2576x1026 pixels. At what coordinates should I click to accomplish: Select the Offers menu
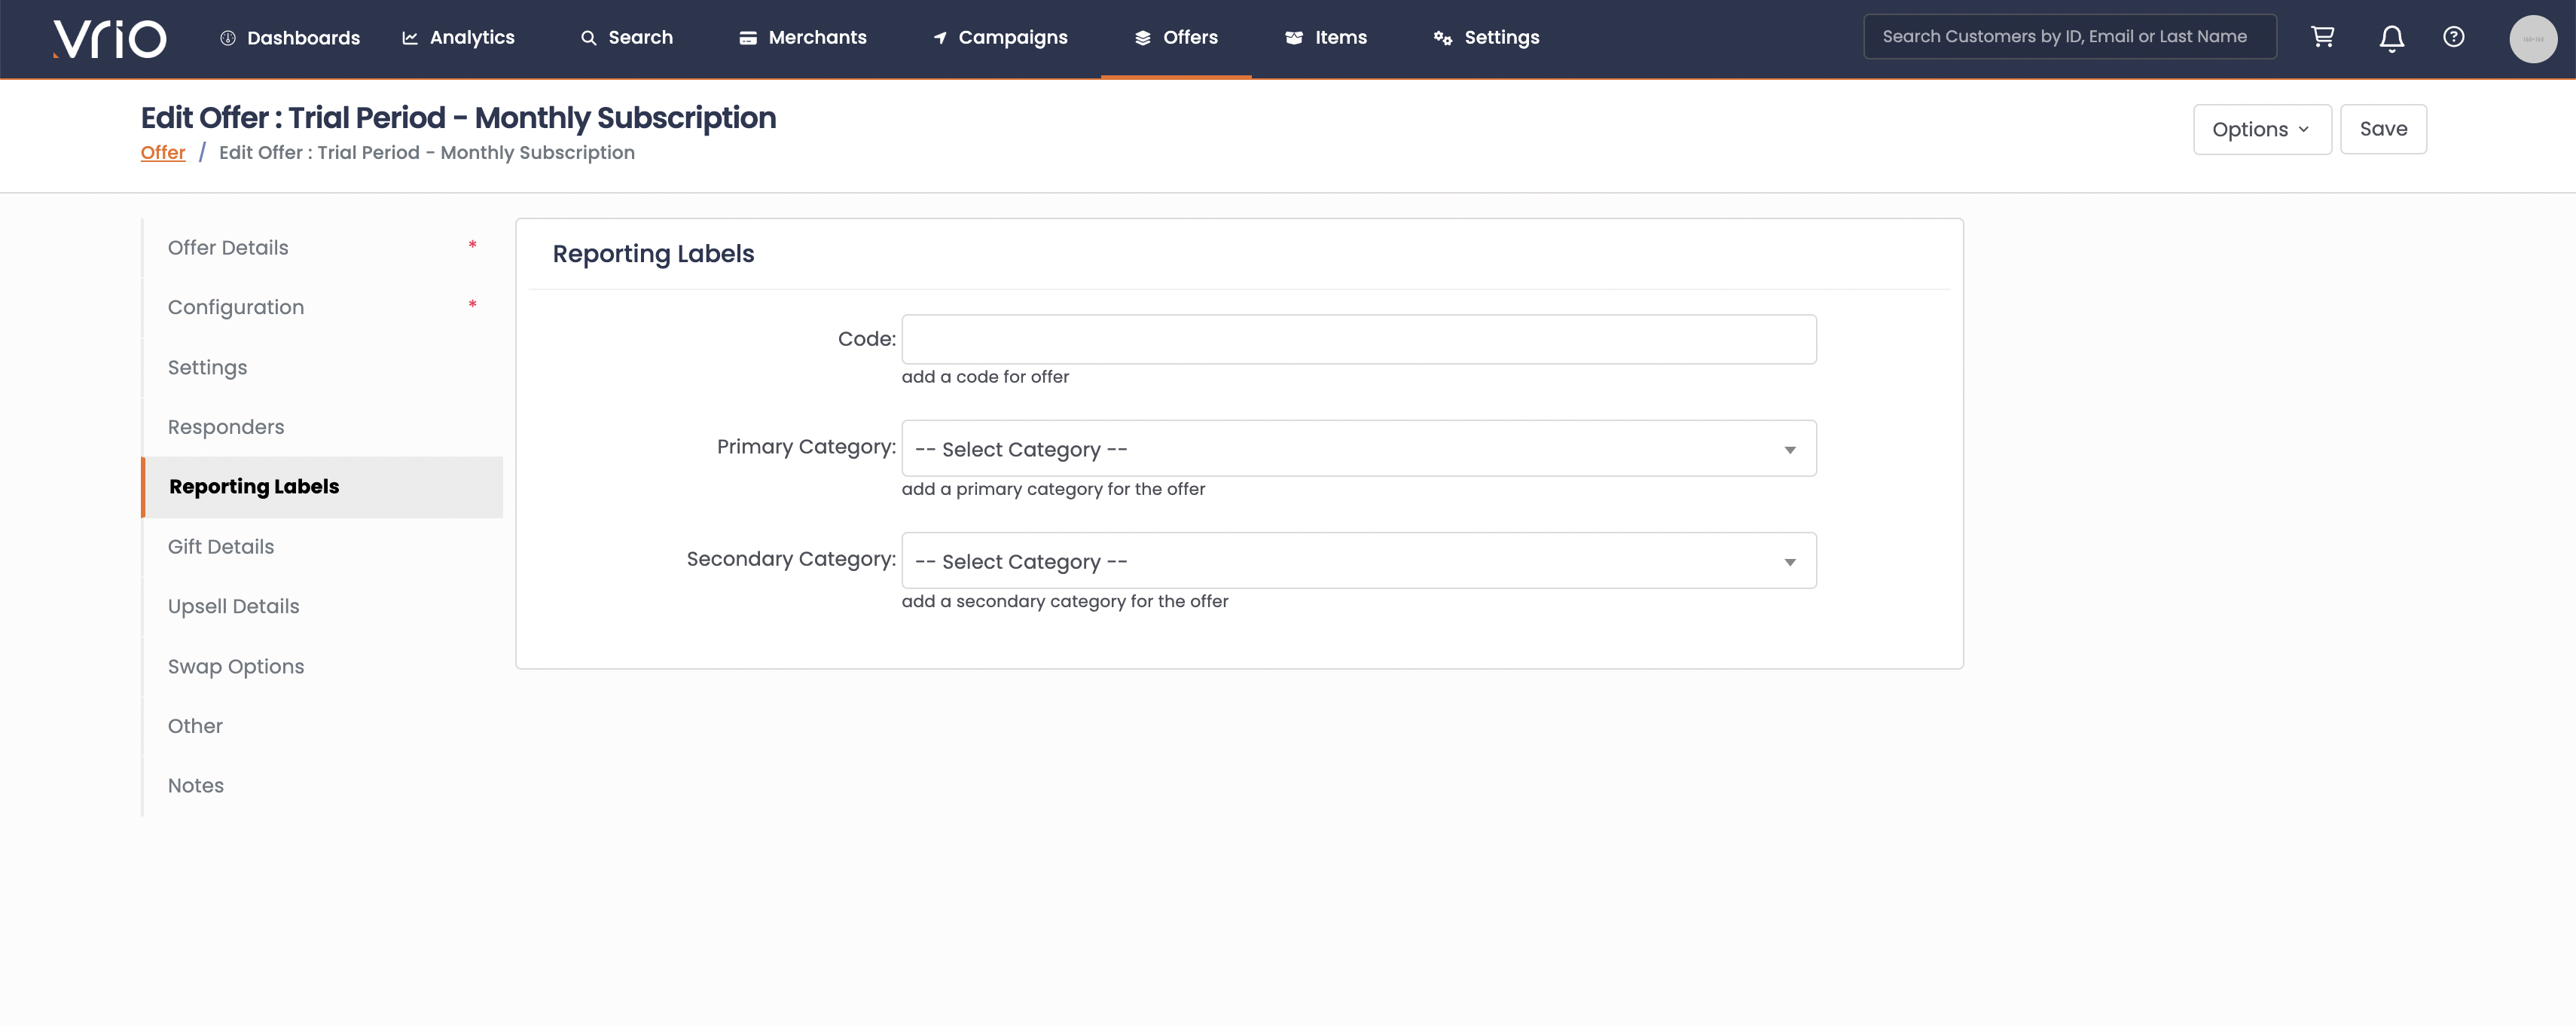(x=1176, y=38)
